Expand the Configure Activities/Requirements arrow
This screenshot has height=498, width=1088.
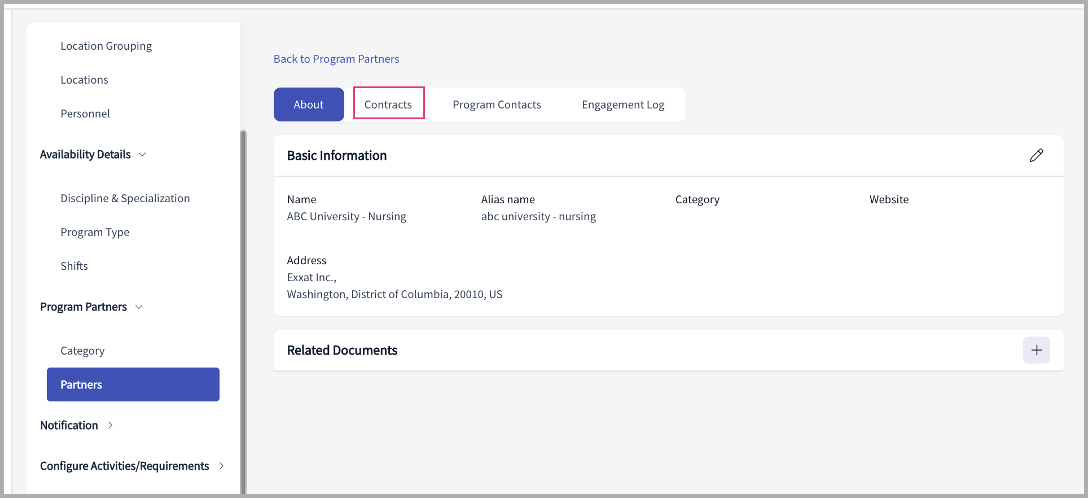[x=221, y=466]
